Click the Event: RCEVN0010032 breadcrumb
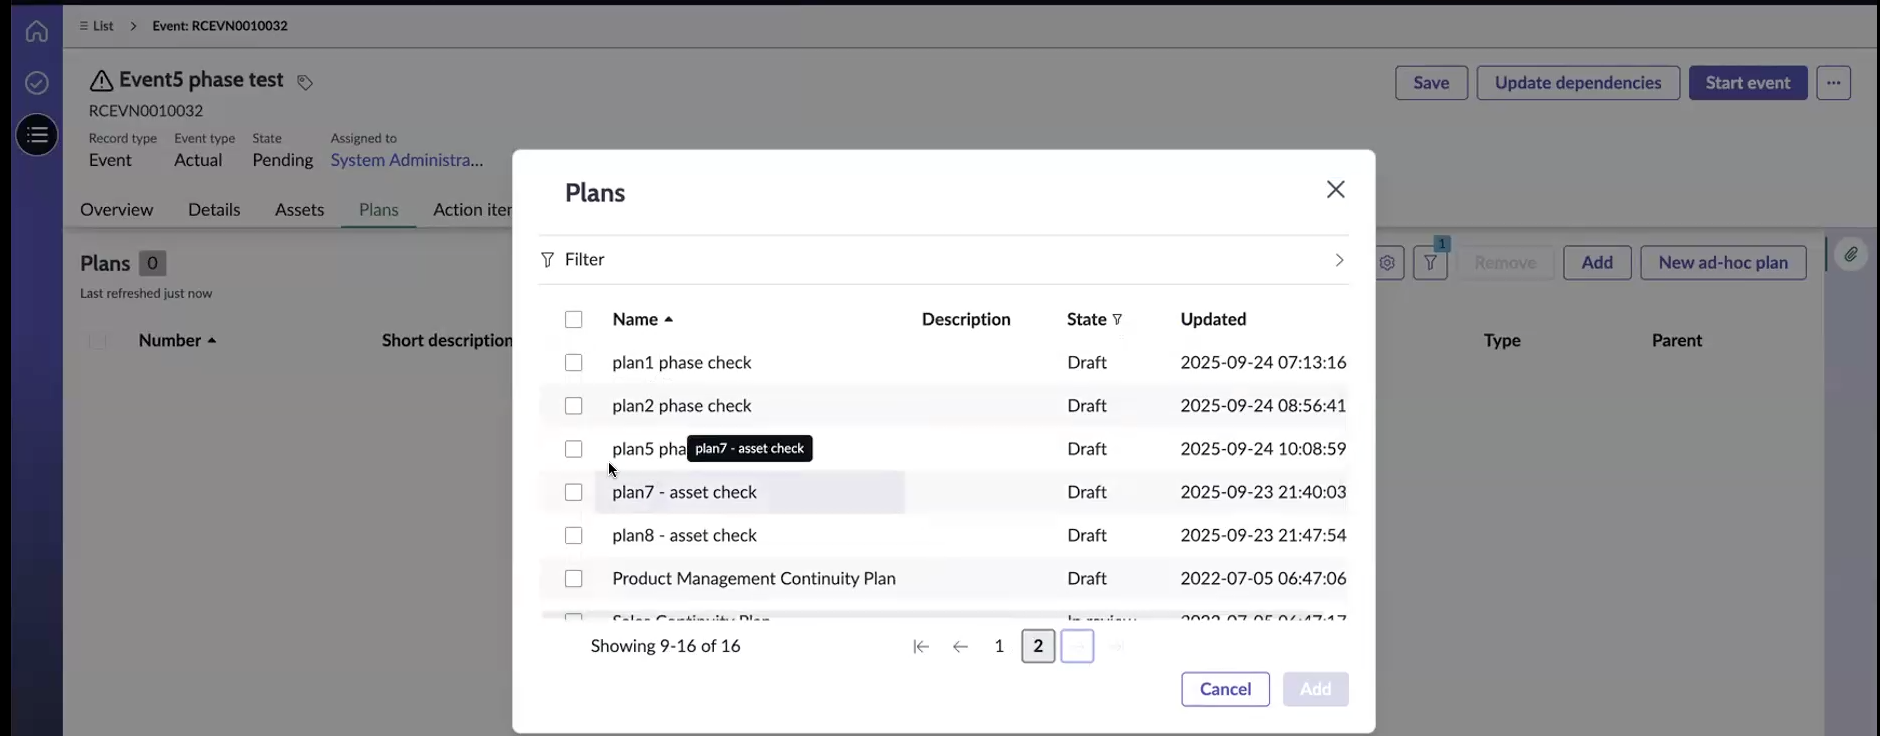This screenshot has width=1880, height=736. 220,26
